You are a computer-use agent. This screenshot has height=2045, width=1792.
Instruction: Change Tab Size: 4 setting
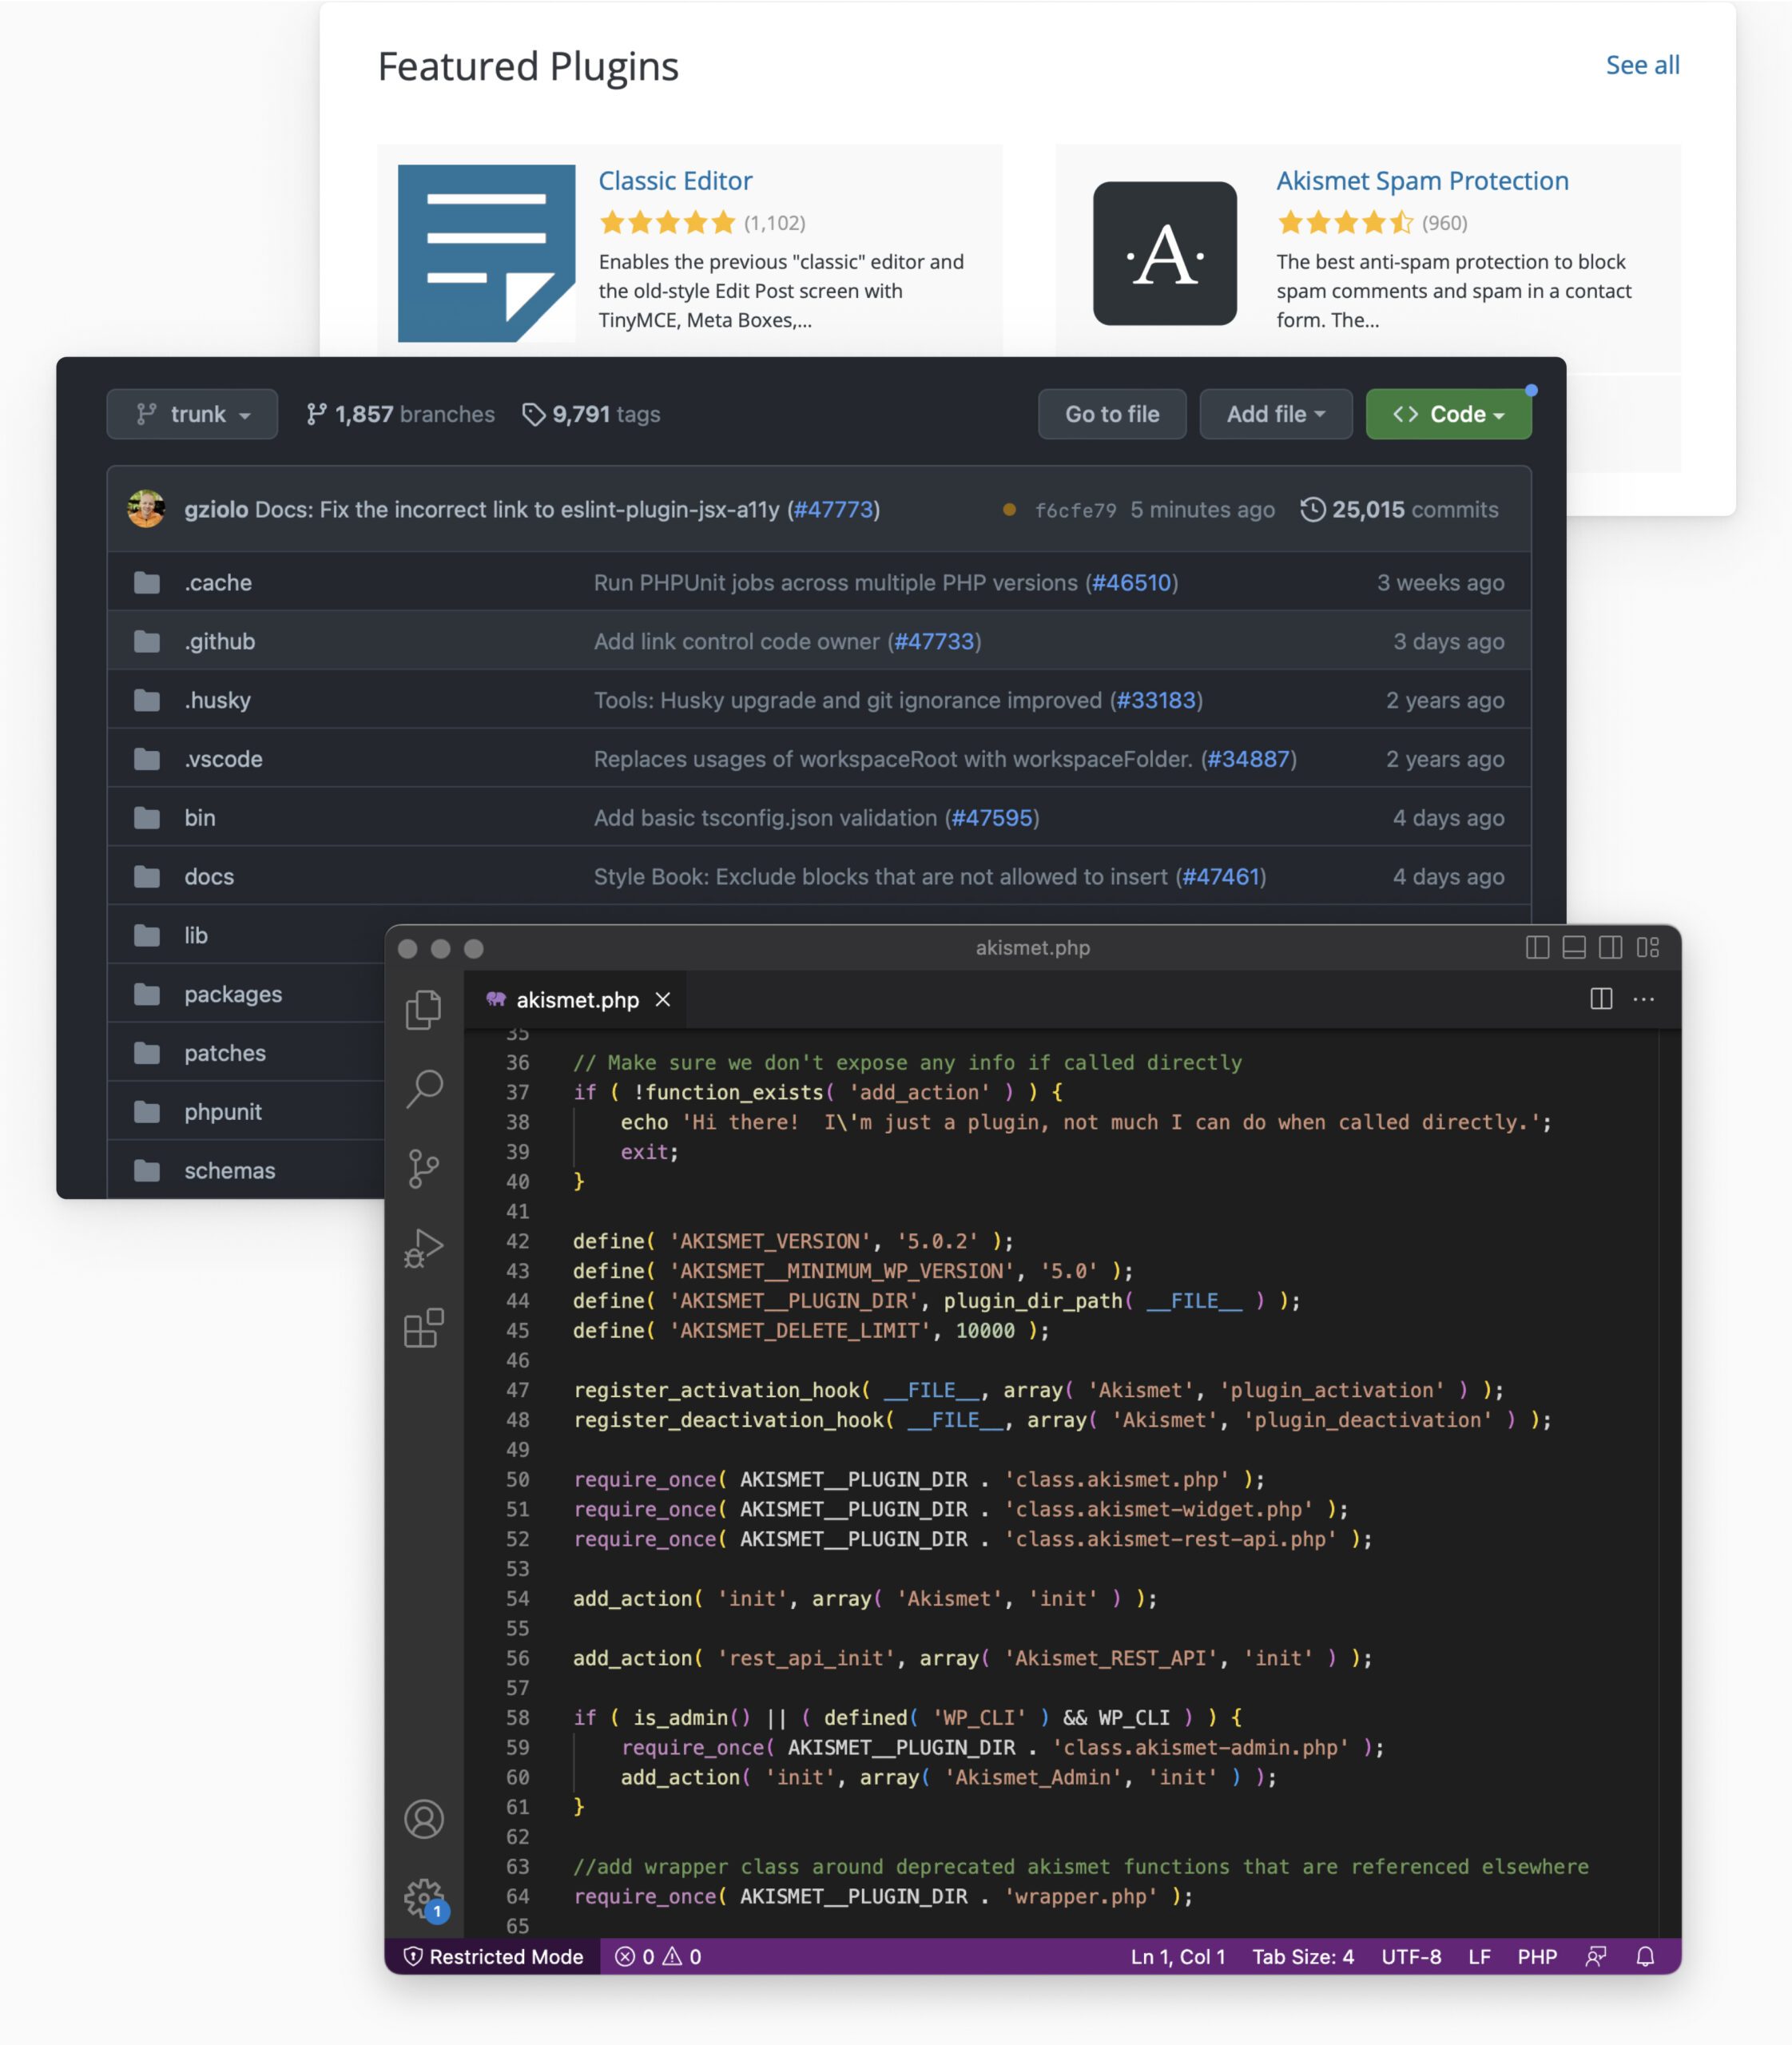(x=1303, y=1956)
